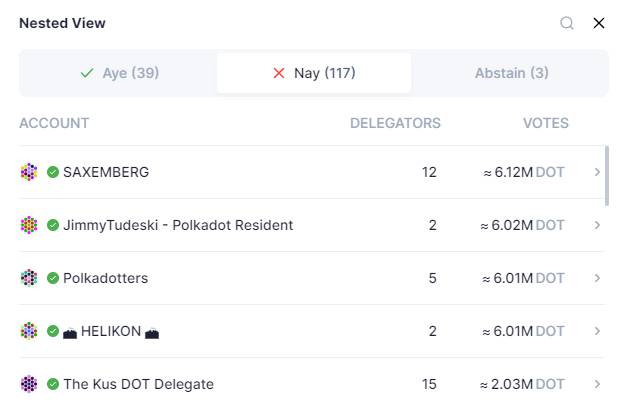620x409 pixels.
Task: Open JimmyTudeski - Polkadot Resident account
Action: (x=178, y=225)
